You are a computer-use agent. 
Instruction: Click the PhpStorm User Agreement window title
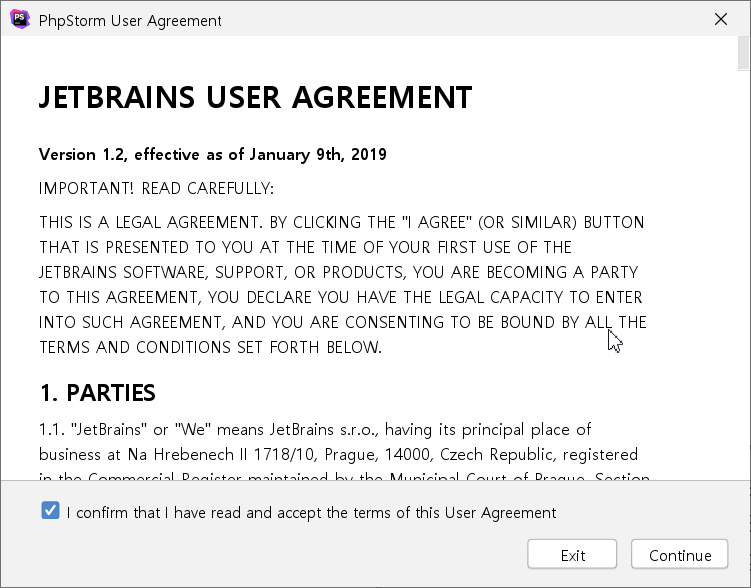(x=130, y=21)
